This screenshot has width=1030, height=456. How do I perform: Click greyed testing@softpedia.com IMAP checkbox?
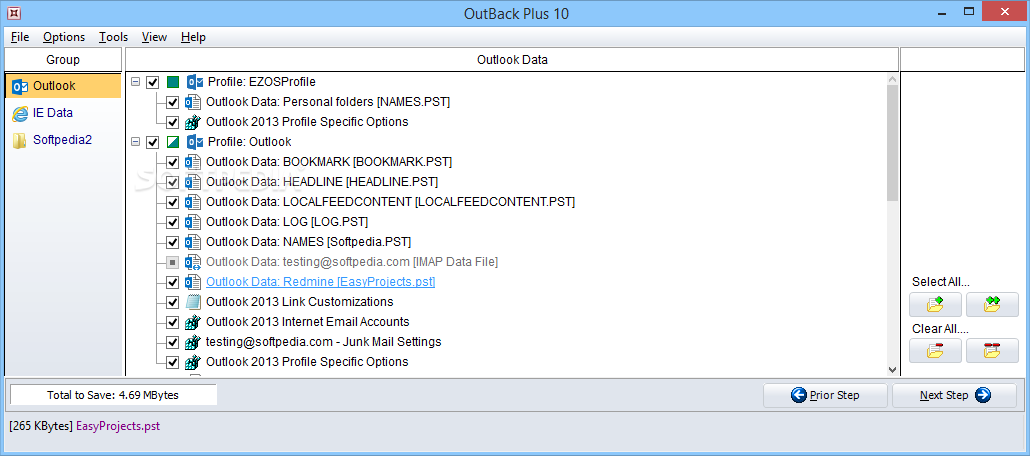pos(173,262)
